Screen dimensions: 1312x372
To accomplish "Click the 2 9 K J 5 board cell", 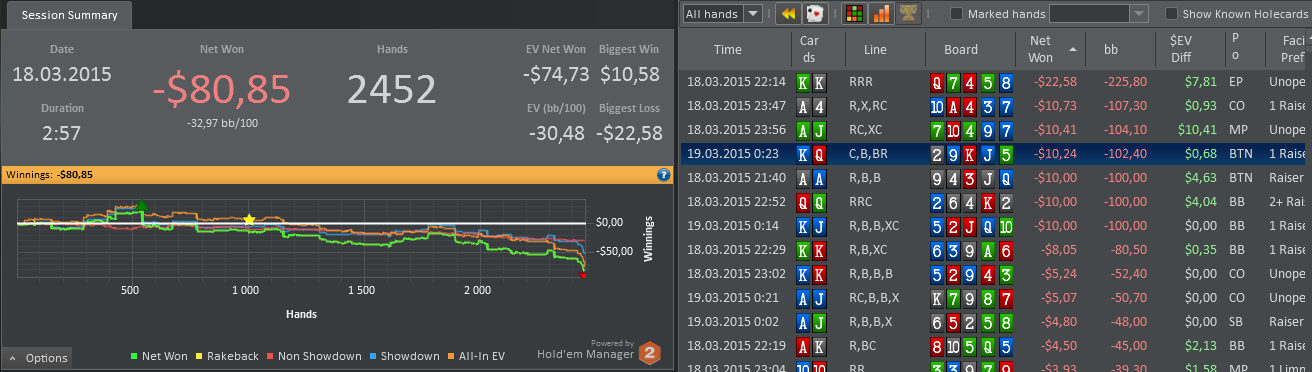I will (x=971, y=154).
